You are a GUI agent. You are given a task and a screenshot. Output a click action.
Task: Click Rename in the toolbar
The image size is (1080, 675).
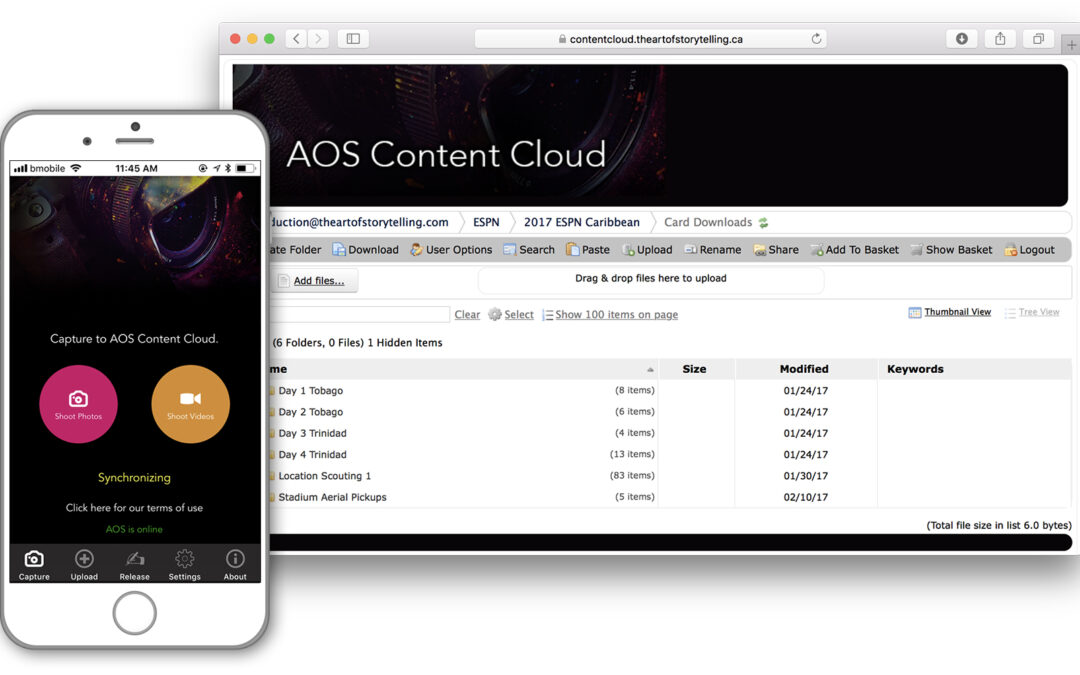(713, 250)
